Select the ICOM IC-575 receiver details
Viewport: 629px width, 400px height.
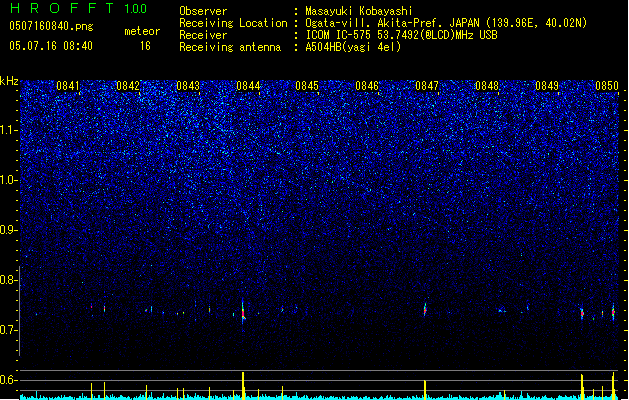click(401, 35)
